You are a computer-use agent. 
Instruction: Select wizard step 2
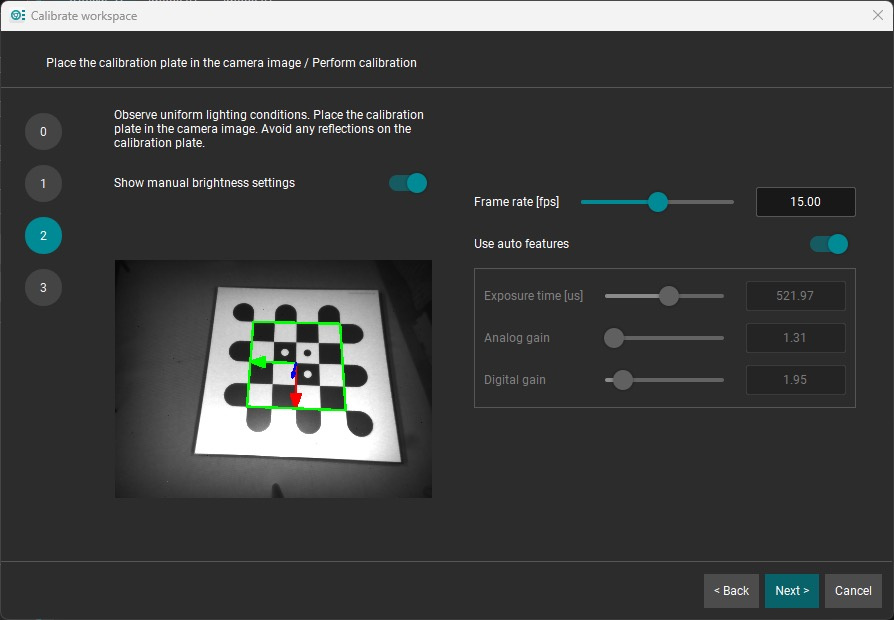pos(43,236)
